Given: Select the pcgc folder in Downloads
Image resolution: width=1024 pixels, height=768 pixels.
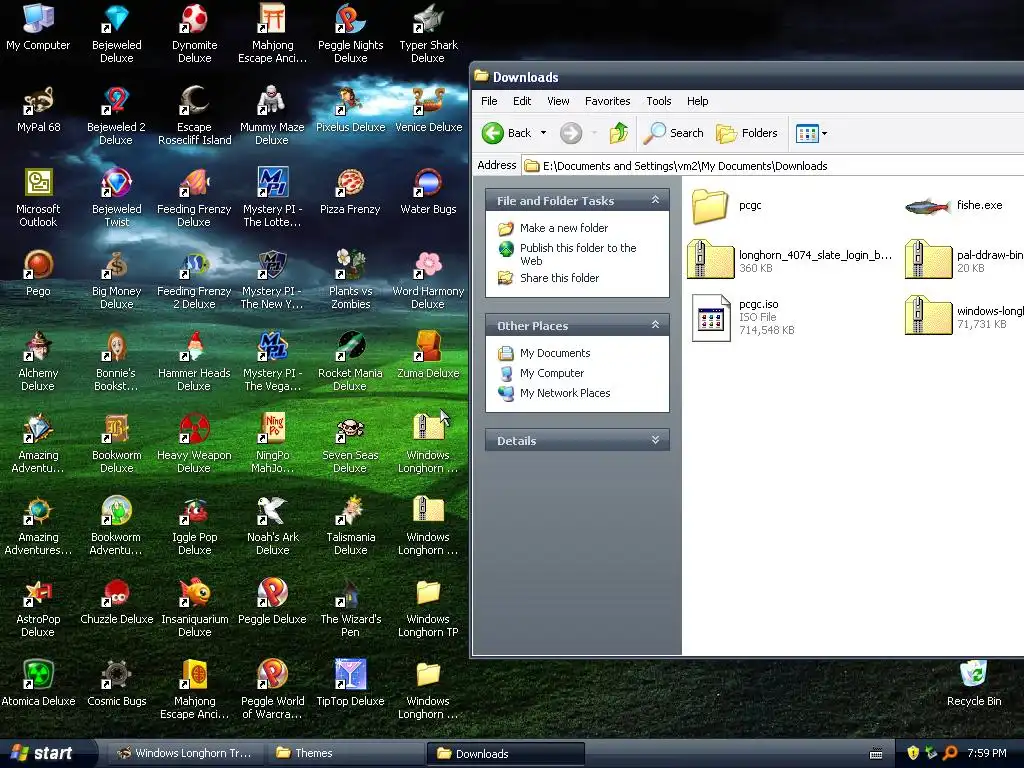Looking at the screenshot, I should [727, 206].
